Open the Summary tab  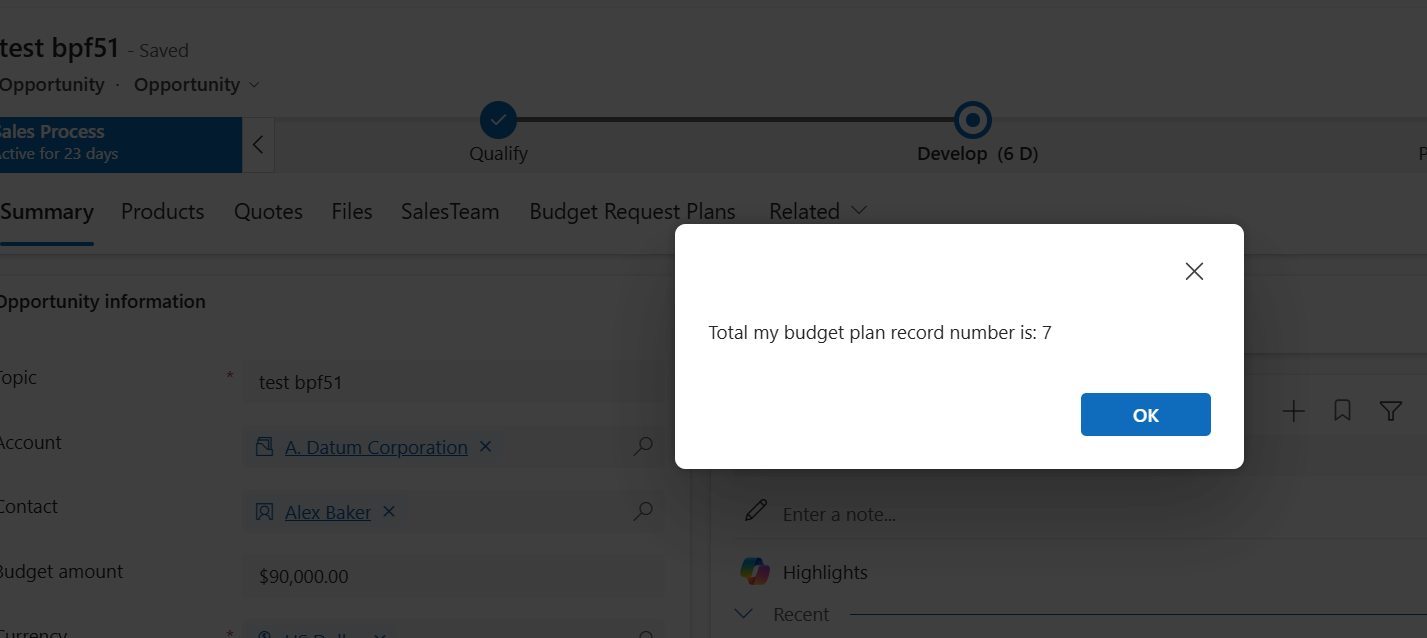47,212
